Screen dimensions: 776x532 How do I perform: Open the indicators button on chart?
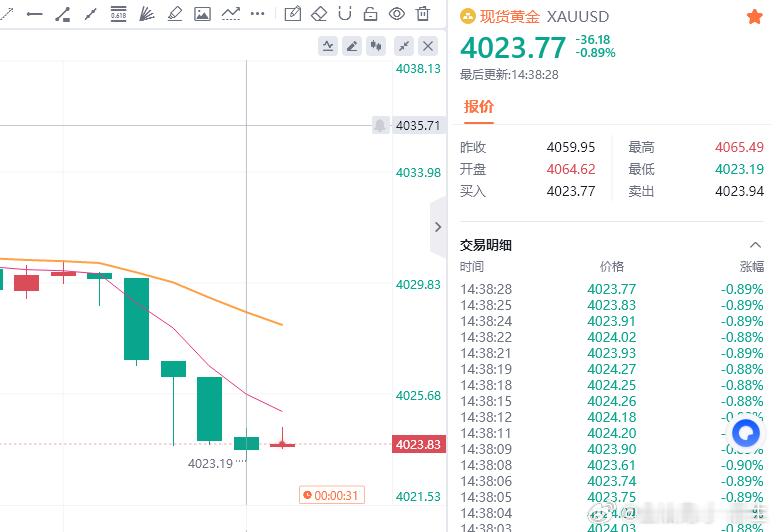point(328,47)
